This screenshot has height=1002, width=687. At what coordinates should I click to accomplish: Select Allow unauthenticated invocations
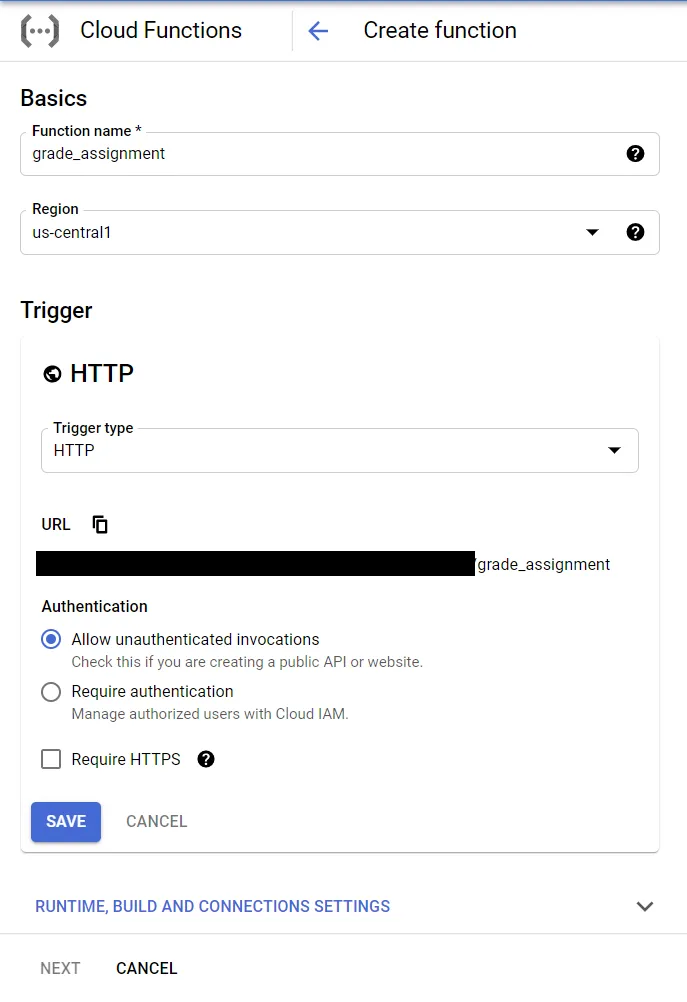[51, 639]
